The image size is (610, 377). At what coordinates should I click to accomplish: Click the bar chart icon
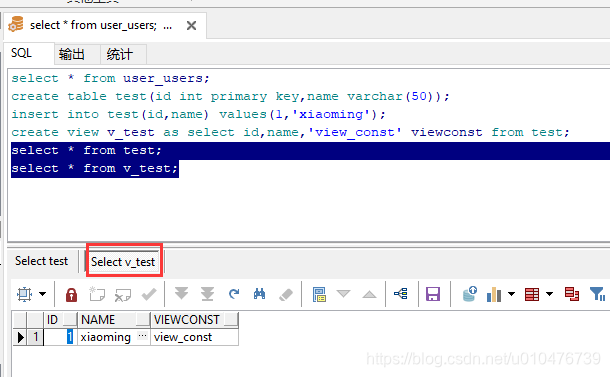494,295
